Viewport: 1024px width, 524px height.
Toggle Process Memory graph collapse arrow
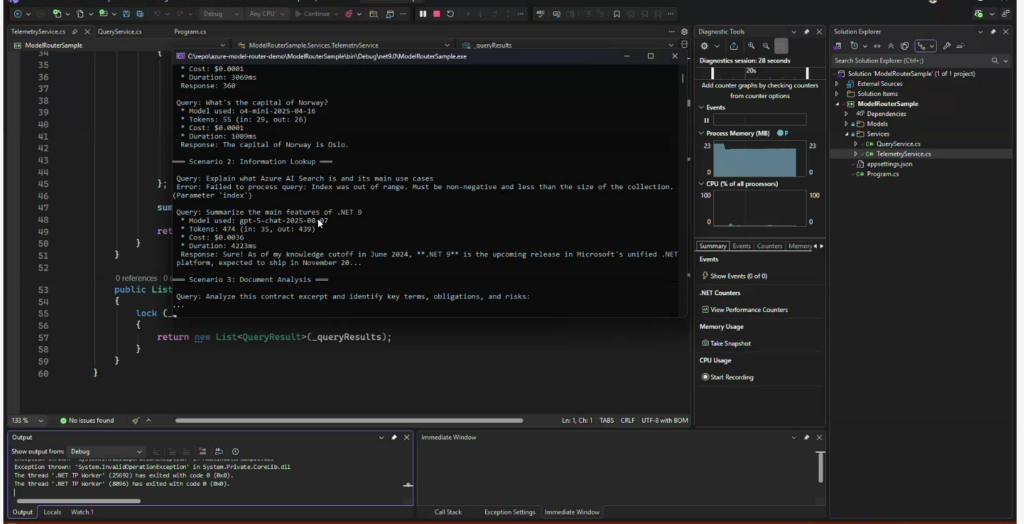701,133
